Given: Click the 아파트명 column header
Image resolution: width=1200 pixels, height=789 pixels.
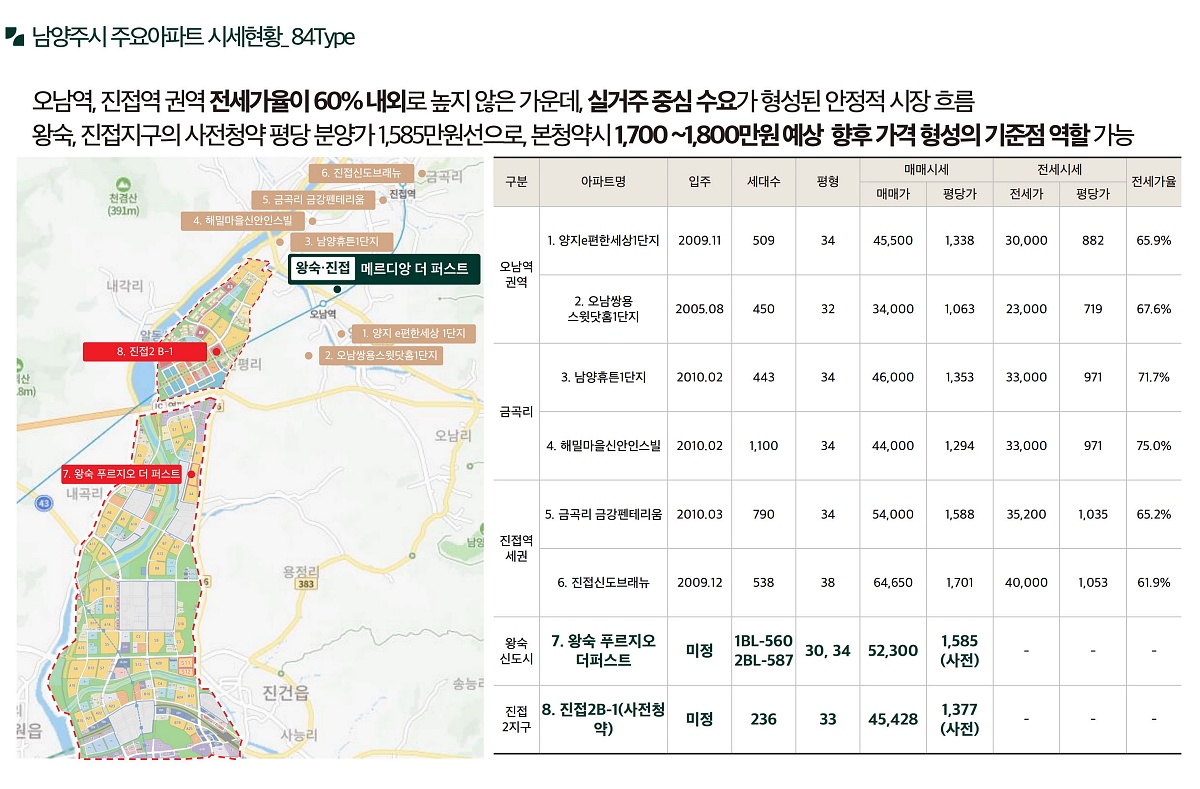Looking at the screenshot, I should (603, 182).
